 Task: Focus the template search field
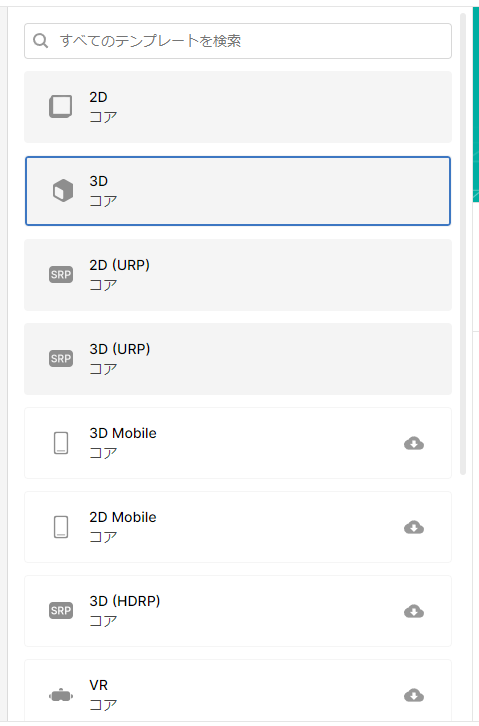[x=238, y=41]
